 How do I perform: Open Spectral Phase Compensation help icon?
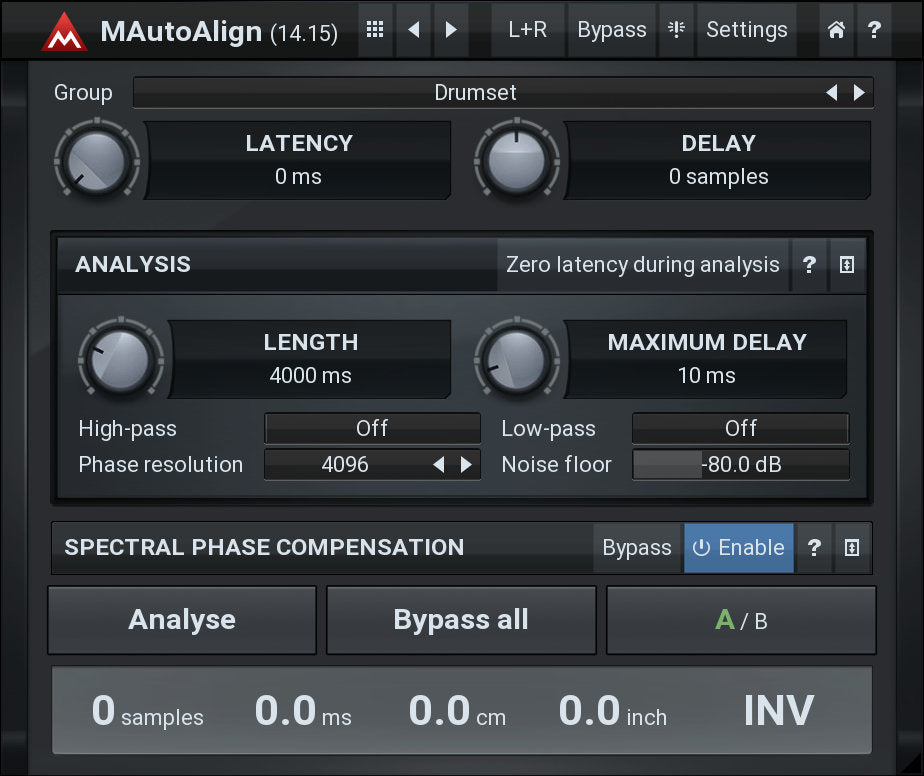(x=814, y=548)
